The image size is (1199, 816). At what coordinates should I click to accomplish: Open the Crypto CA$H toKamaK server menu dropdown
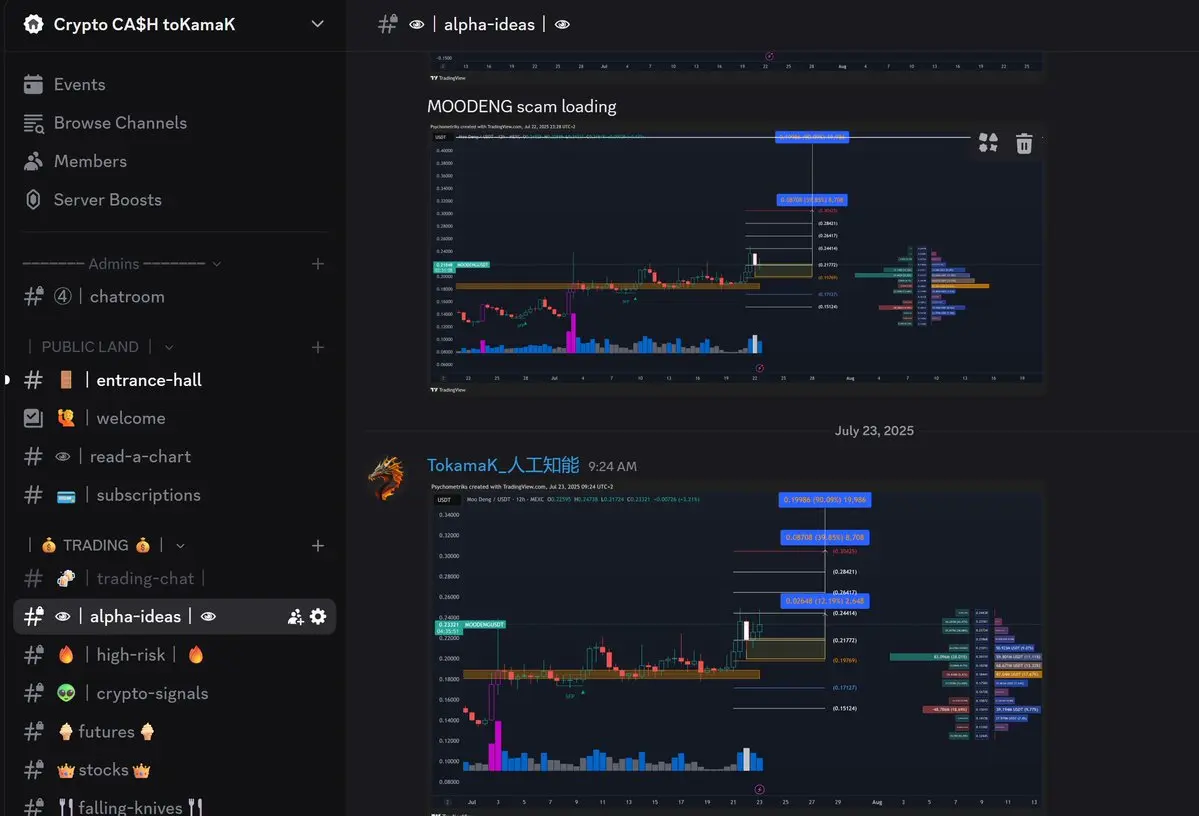(x=317, y=24)
